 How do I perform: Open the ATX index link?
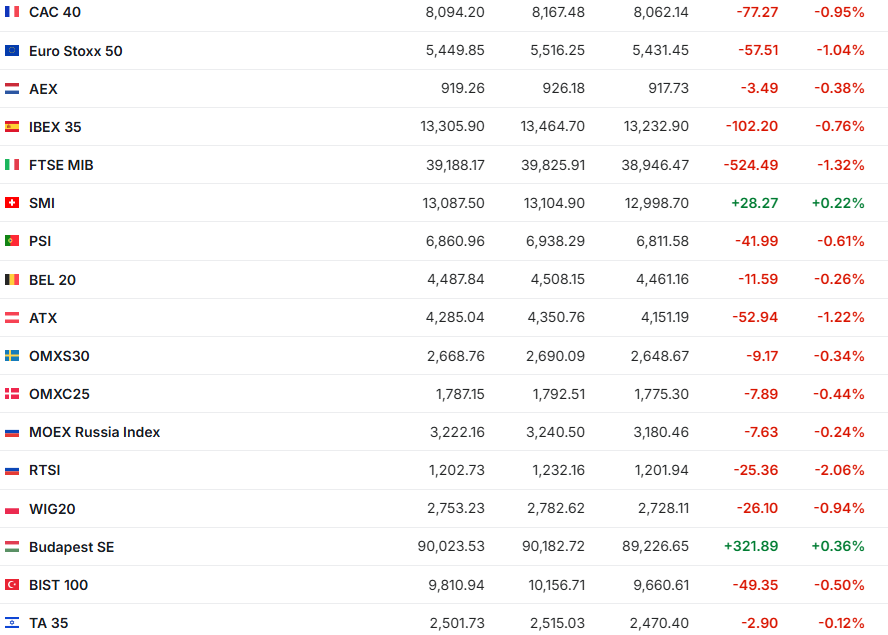pyautogui.click(x=43, y=318)
